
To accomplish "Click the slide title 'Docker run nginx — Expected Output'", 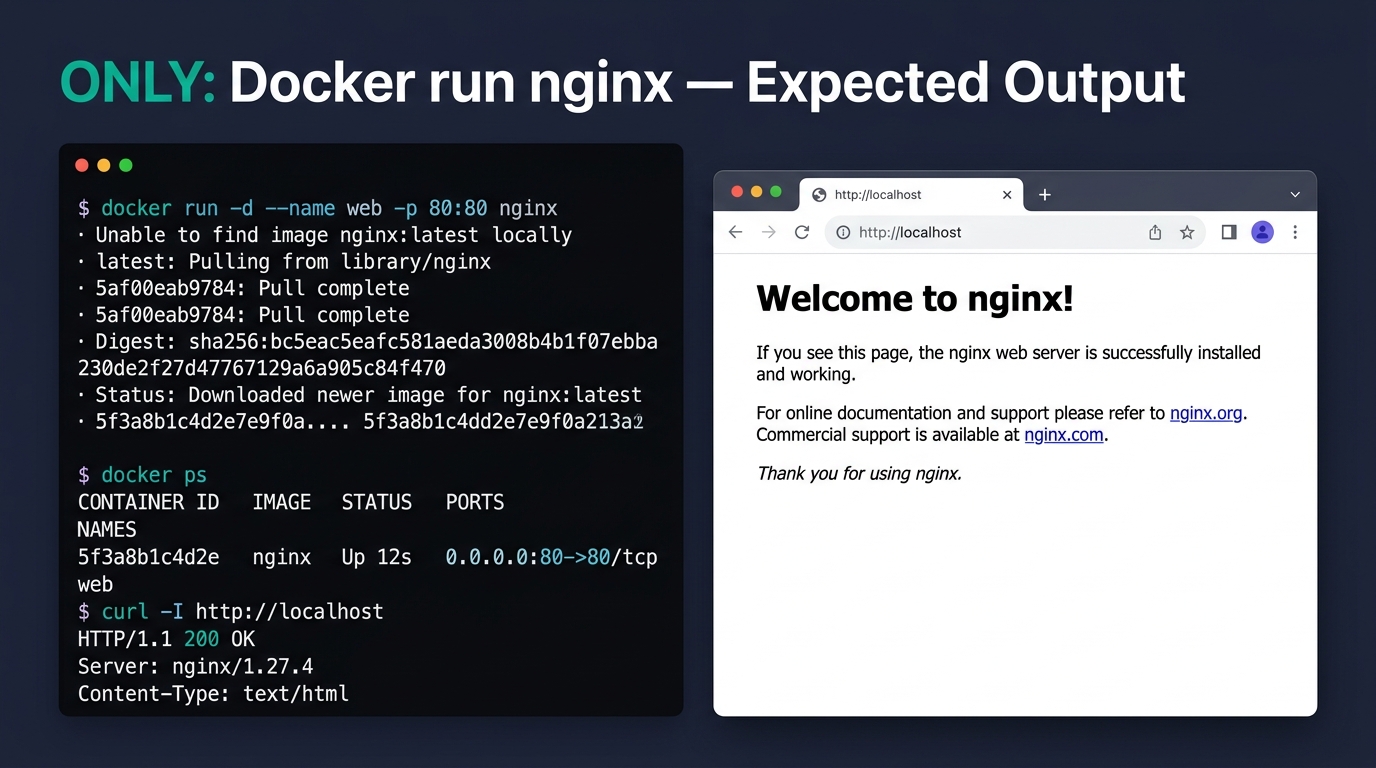I will (707, 83).
